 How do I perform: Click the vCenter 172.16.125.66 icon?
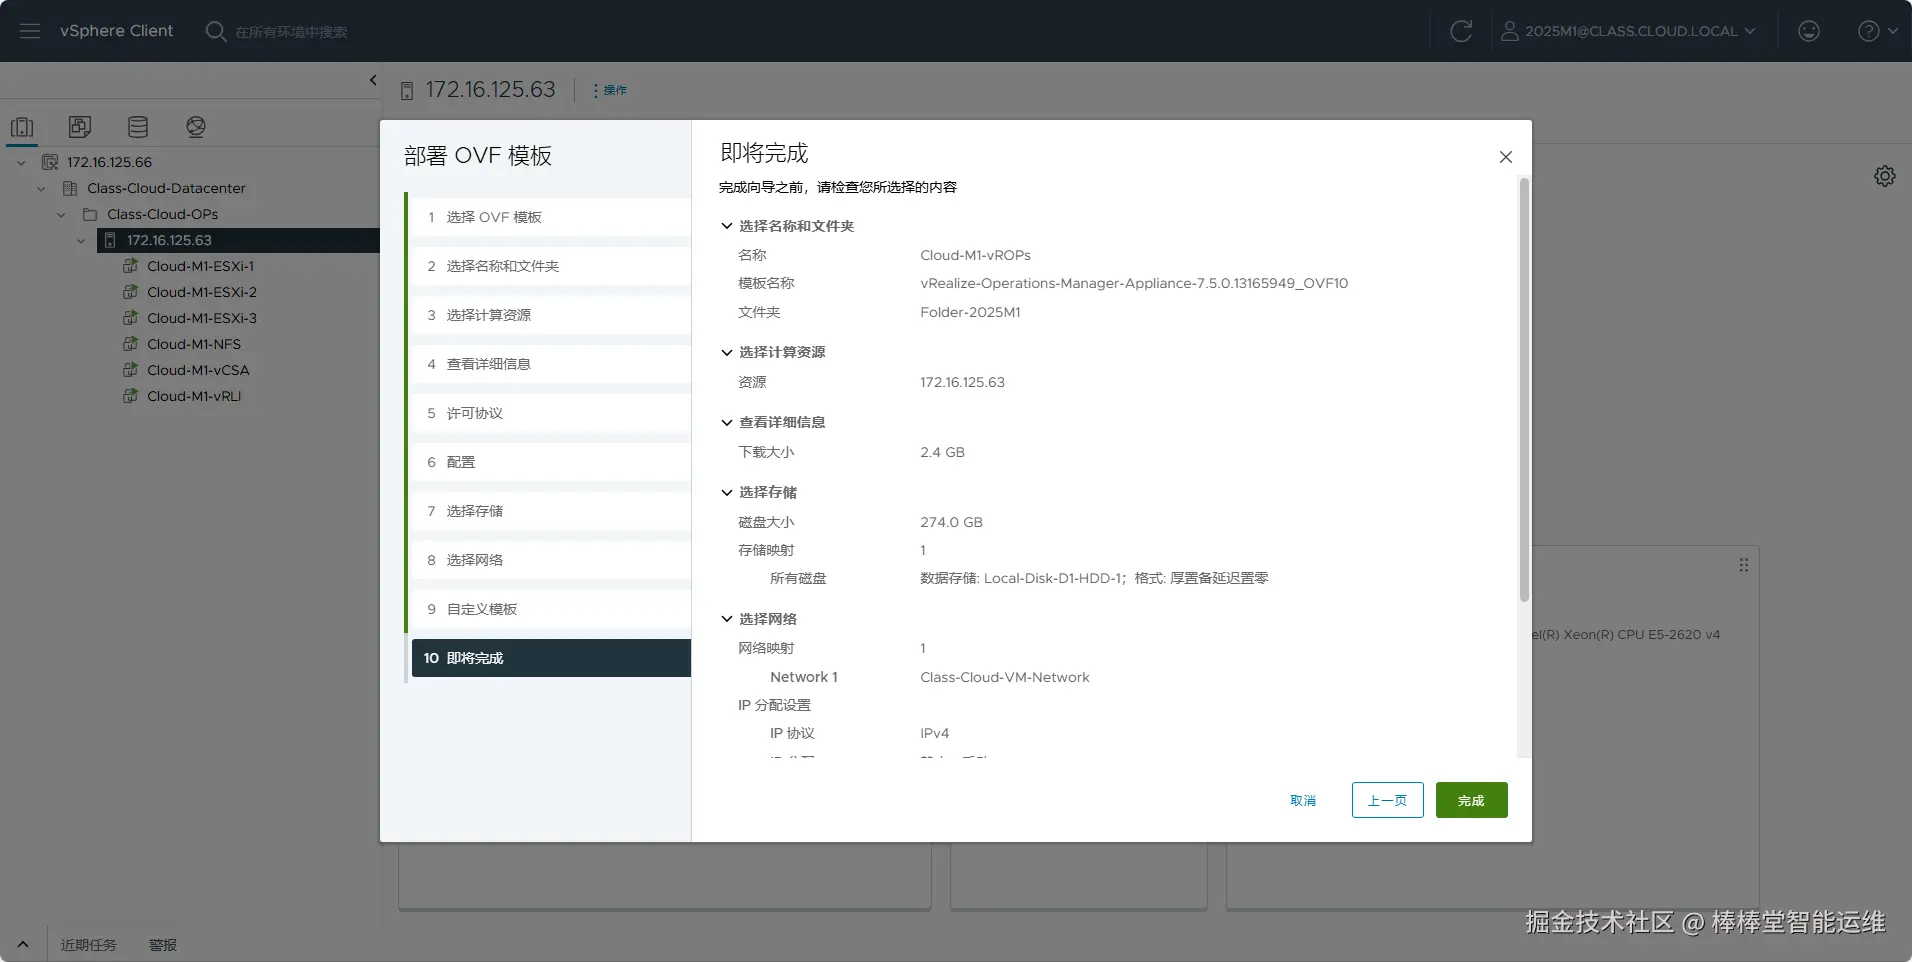[x=50, y=162]
